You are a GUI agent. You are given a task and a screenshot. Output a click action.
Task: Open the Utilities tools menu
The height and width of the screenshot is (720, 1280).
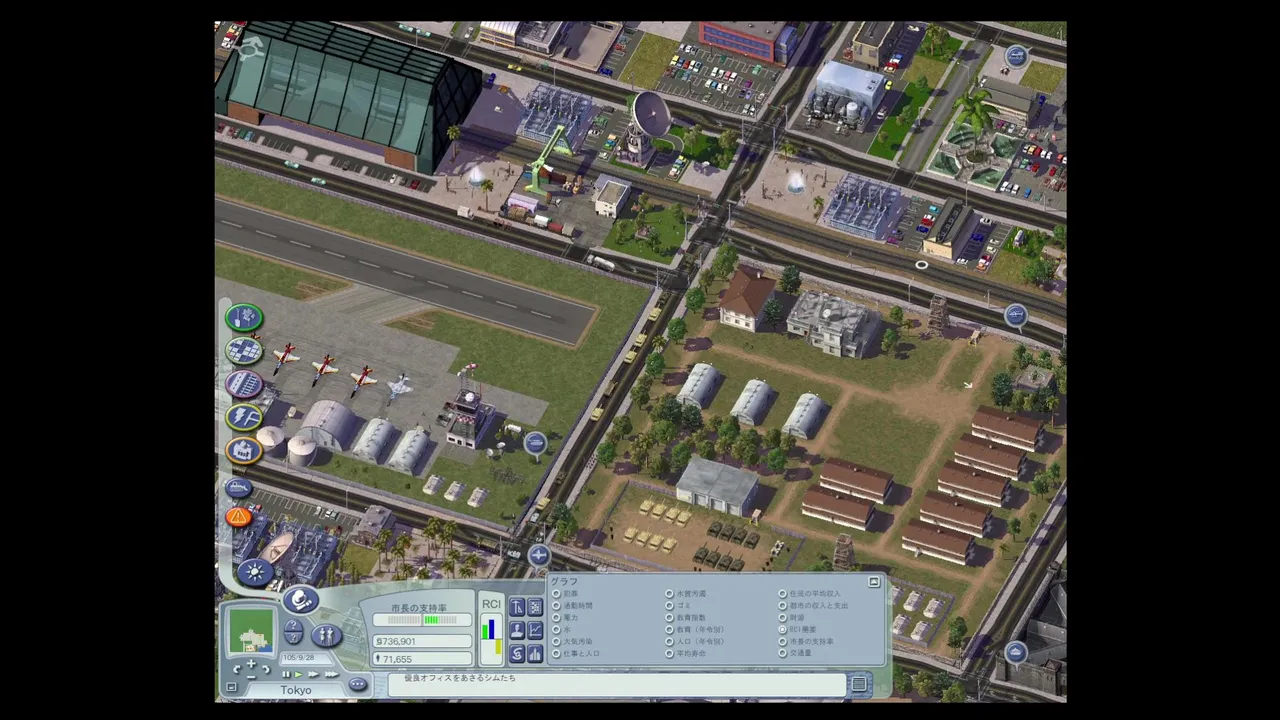[244, 417]
